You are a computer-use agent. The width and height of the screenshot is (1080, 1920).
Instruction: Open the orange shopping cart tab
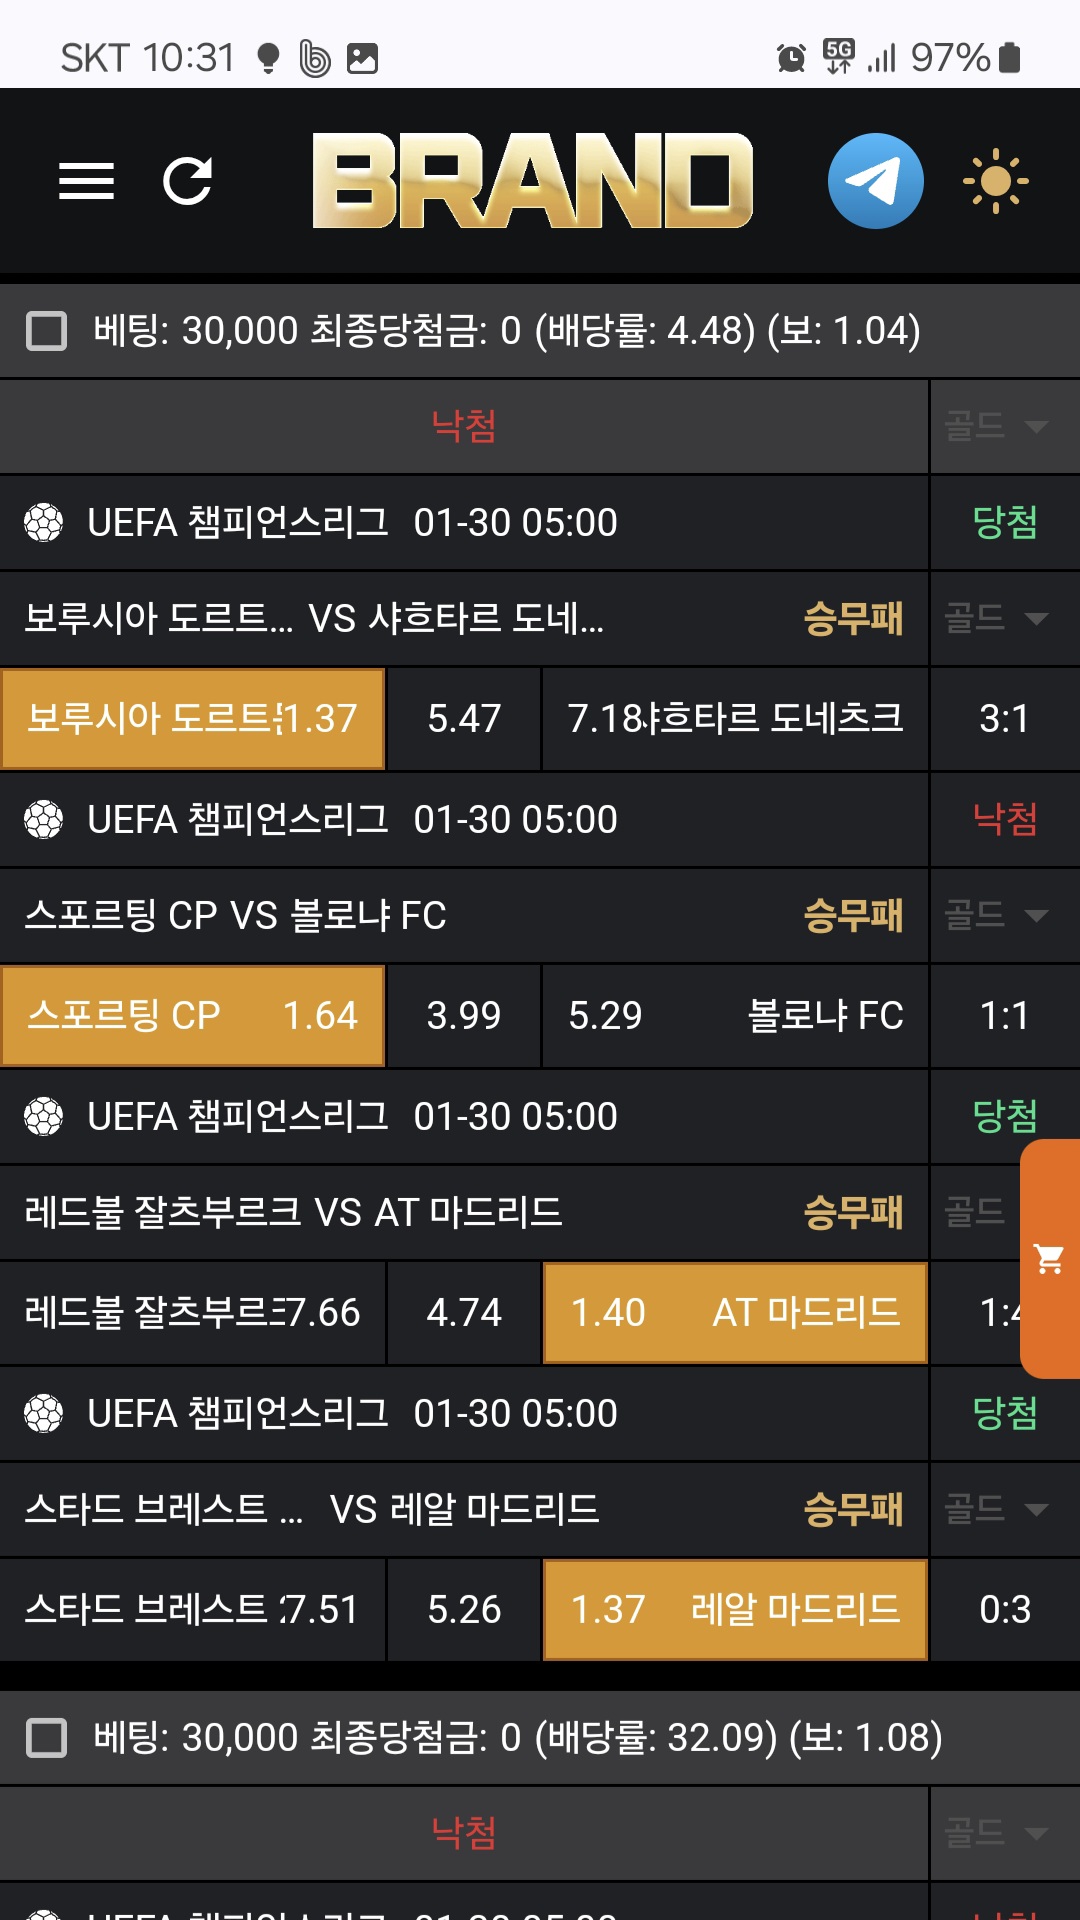[x=1050, y=1259]
